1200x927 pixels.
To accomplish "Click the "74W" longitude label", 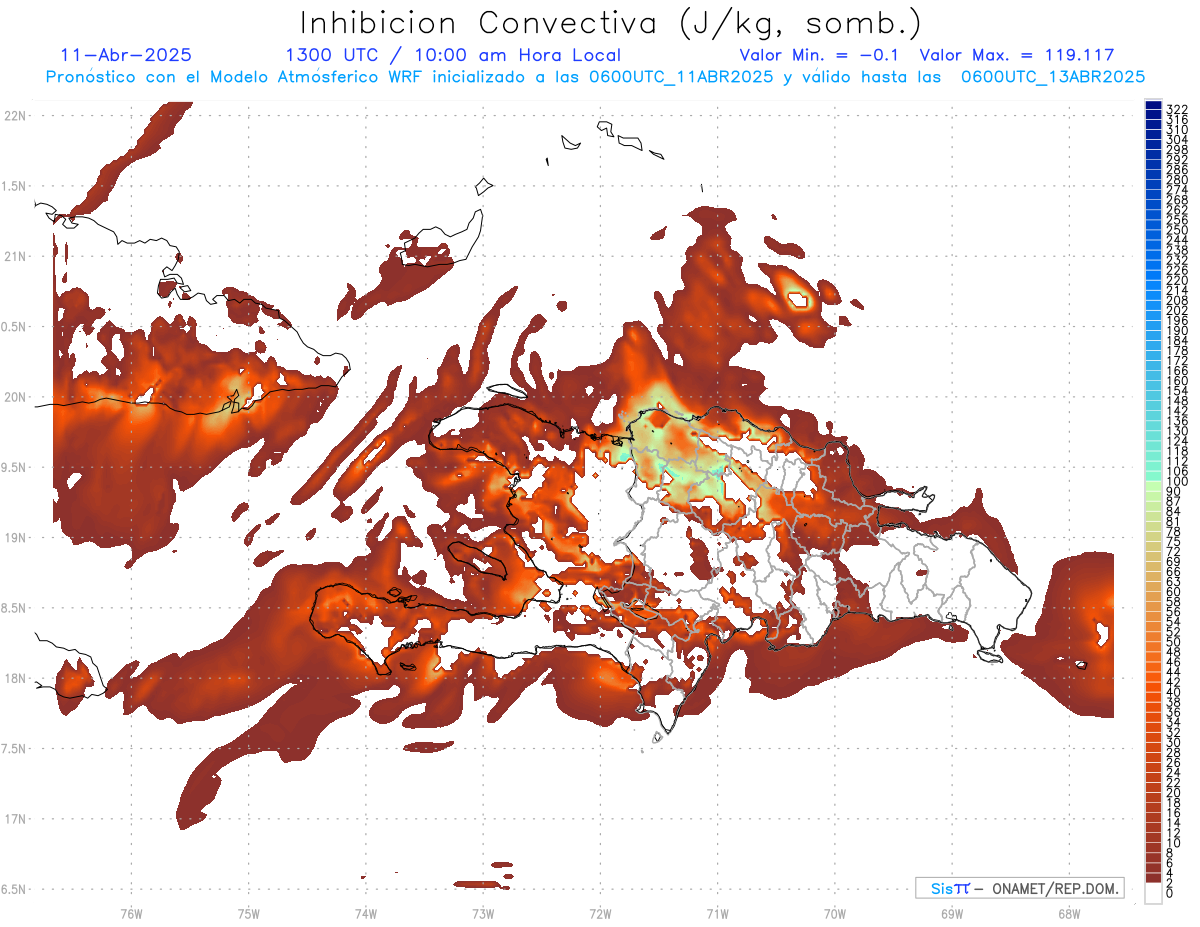I will 366,913.
